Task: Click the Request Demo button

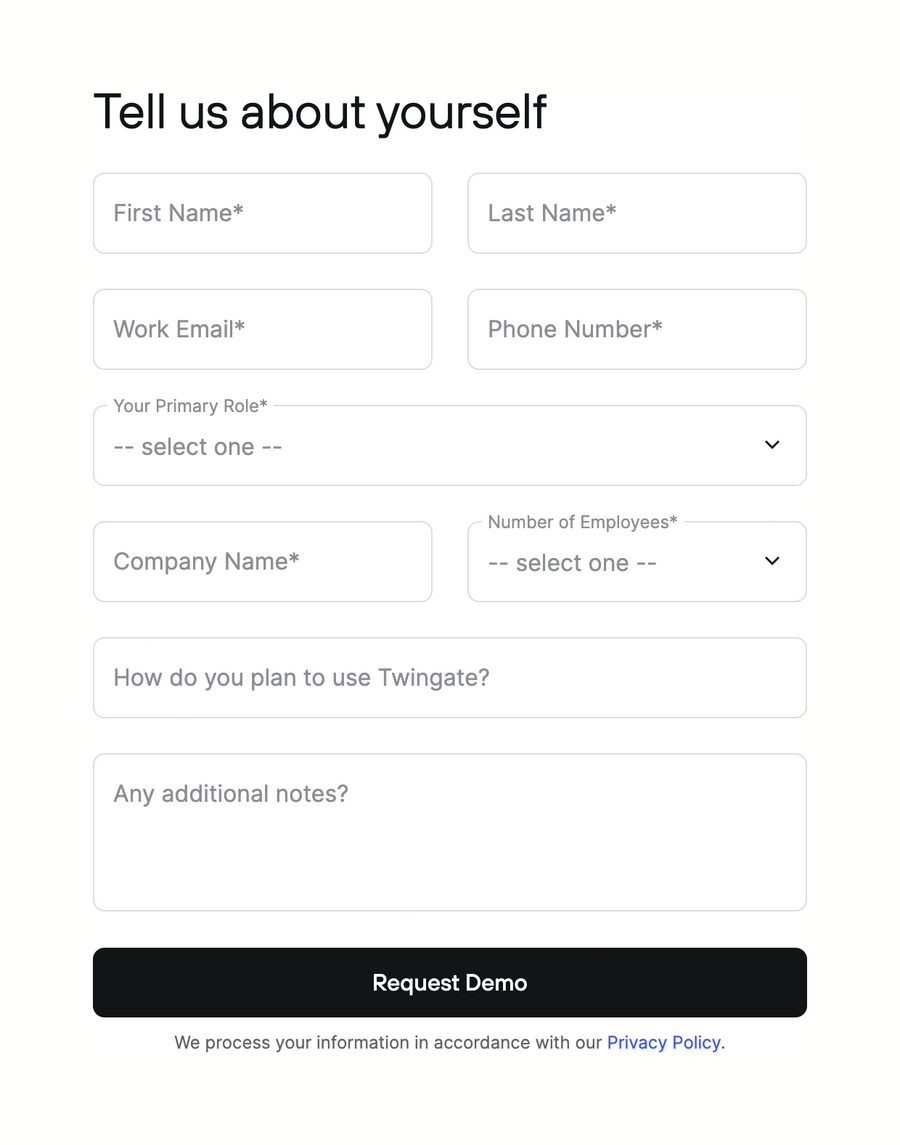Action: pyautogui.click(x=449, y=982)
